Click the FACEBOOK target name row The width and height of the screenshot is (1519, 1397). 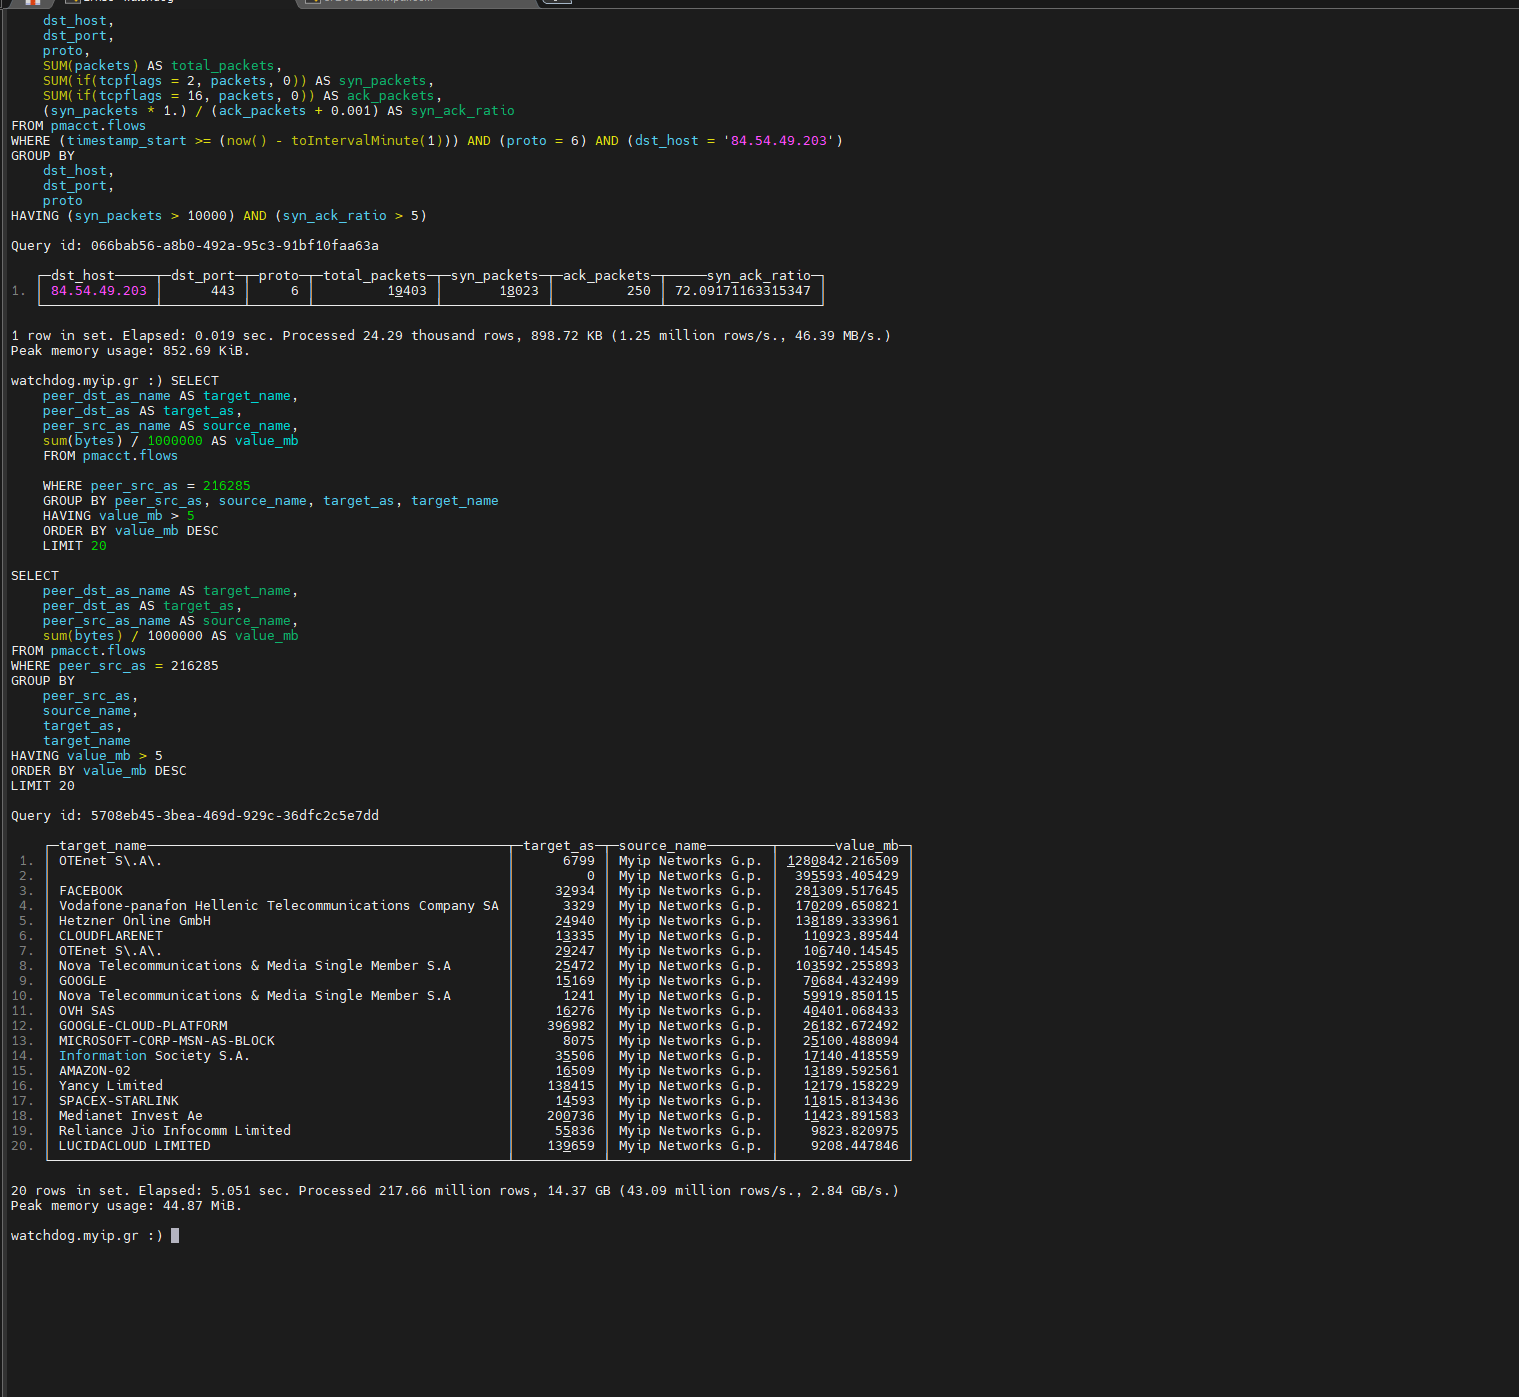click(x=91, y=891)
